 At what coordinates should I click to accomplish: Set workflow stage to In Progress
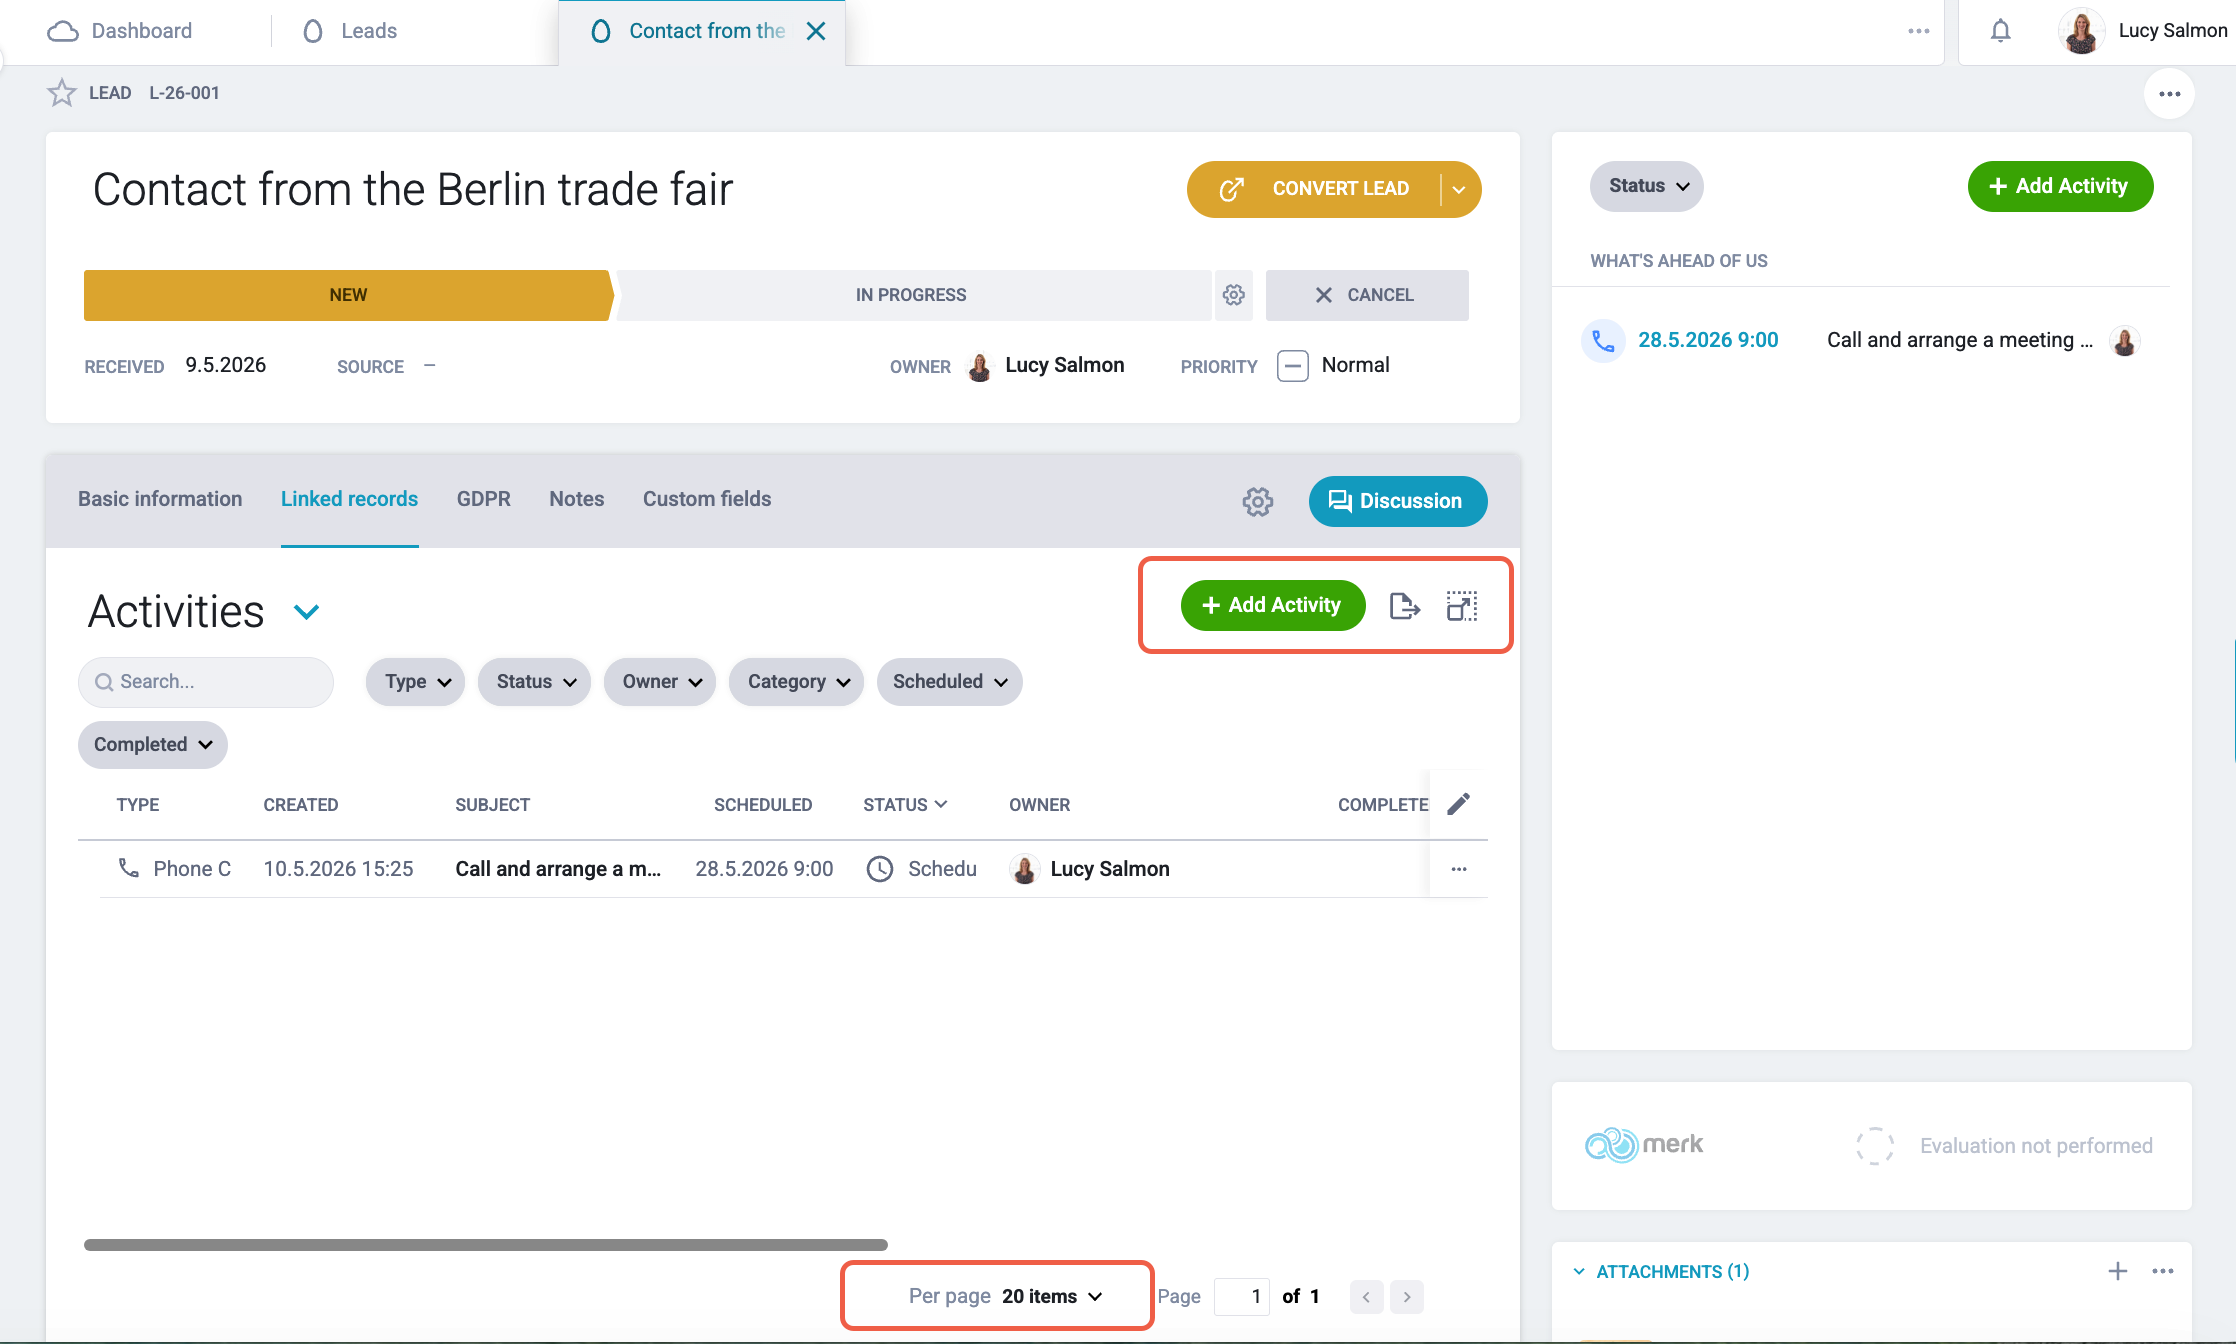click(x=911, y=295)
